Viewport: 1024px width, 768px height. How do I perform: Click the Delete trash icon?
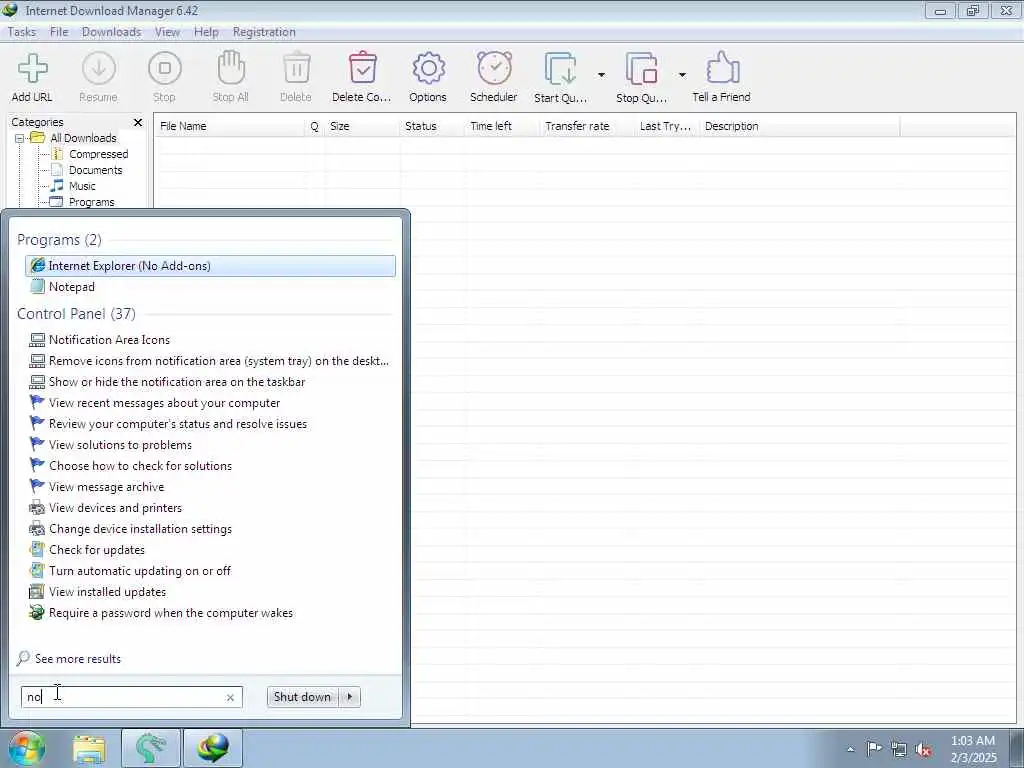pos(296,68)
